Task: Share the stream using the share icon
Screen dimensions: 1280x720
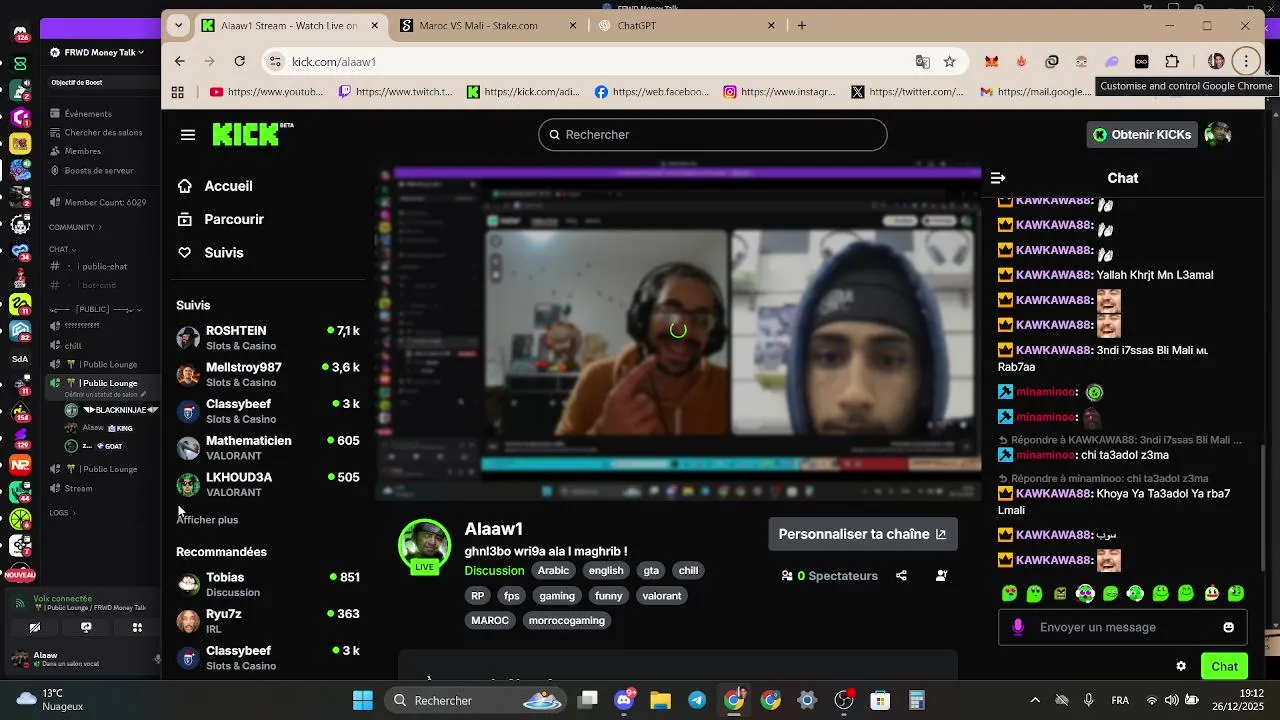Action: [x=901, y=576]
